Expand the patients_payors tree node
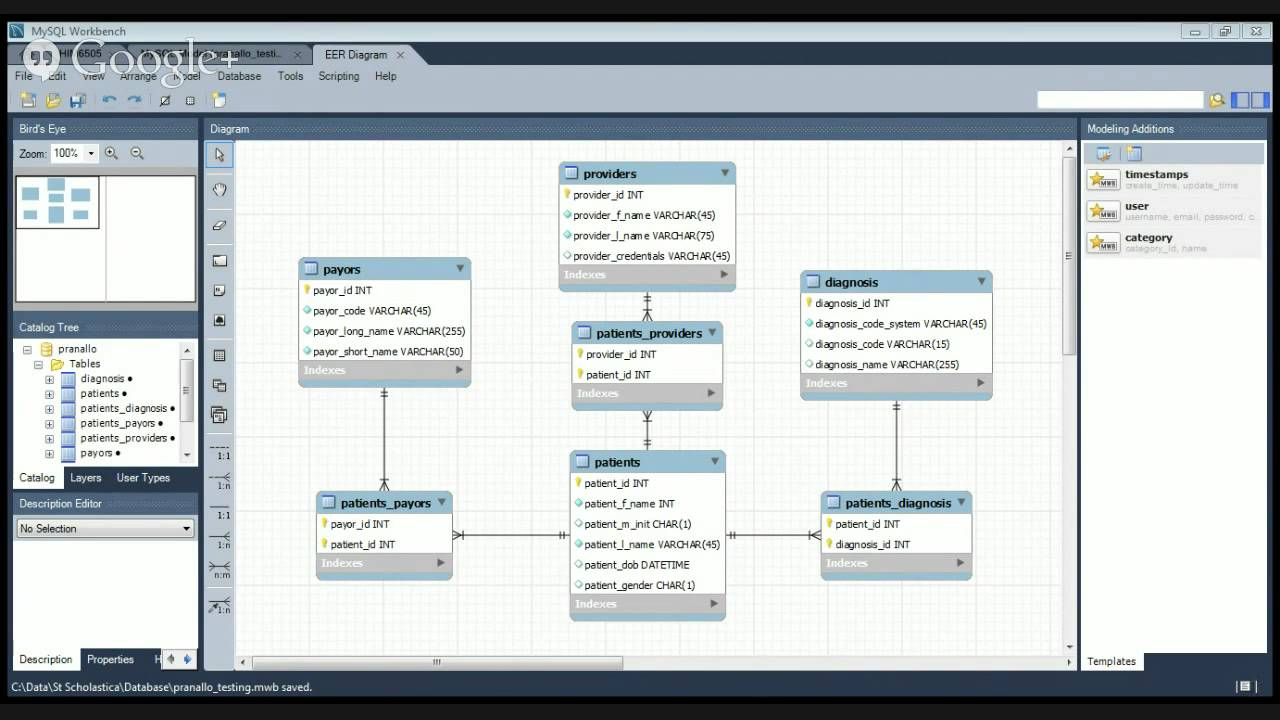Viewport: 1280px width, 720px height. 49,424
